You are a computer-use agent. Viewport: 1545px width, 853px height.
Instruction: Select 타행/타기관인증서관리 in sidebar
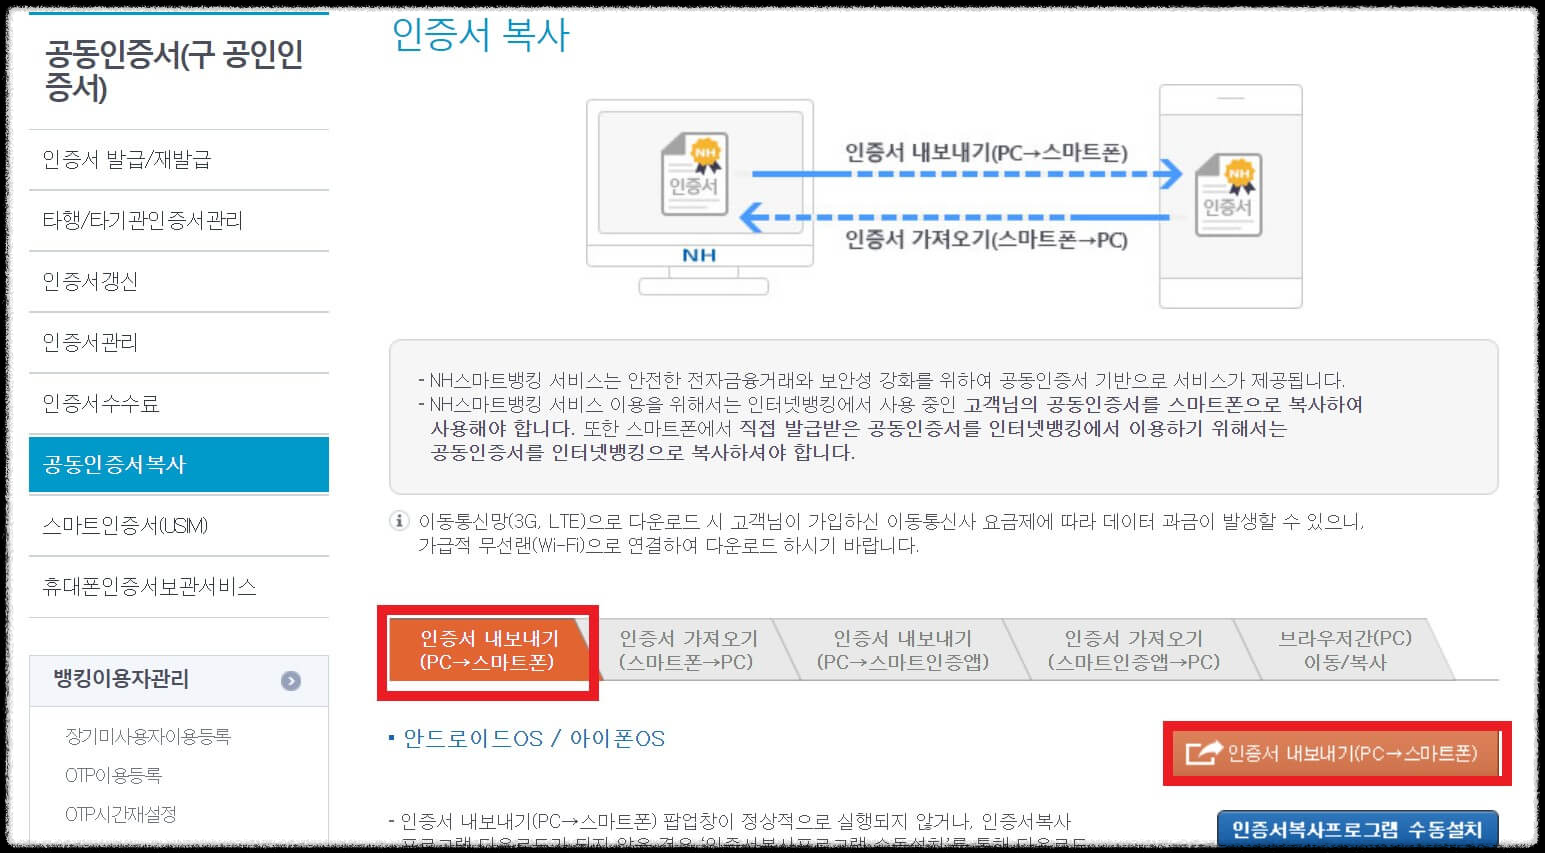click(x=178, y=220)
